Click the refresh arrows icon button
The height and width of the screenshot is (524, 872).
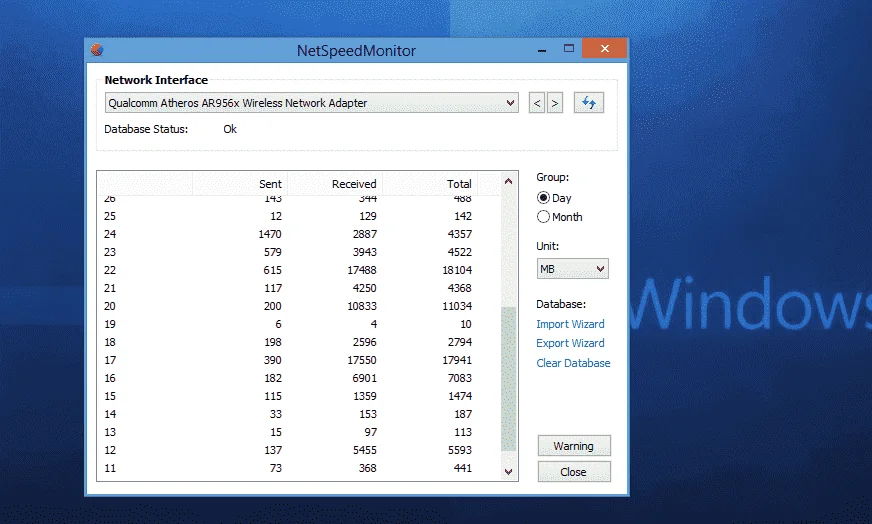pos(588,103)
